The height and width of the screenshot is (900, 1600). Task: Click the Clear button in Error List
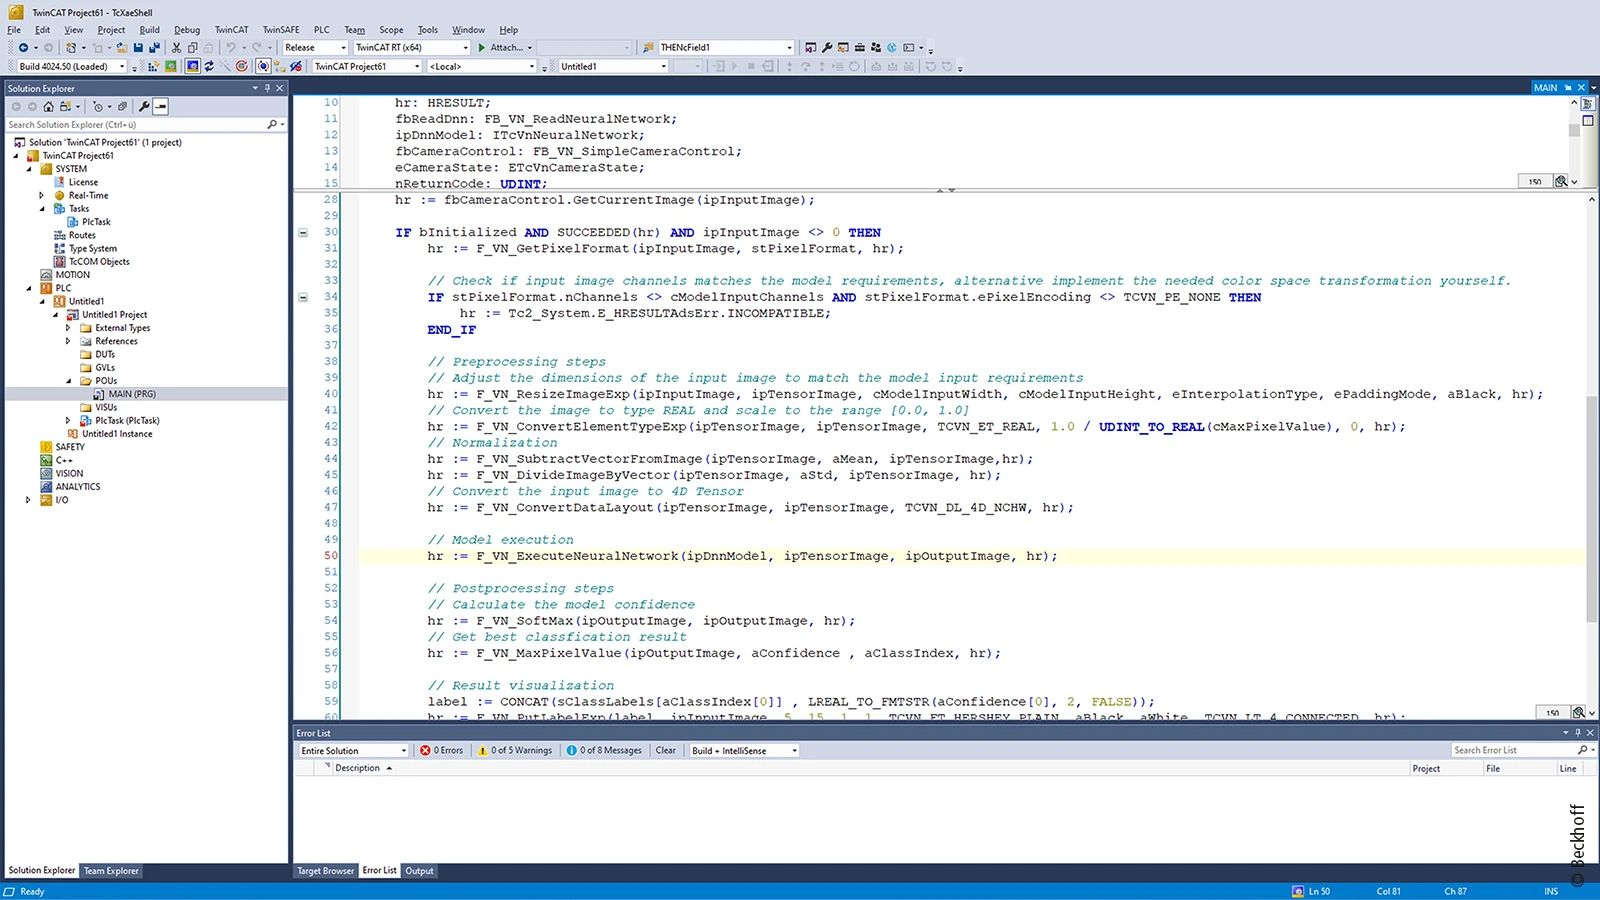pos(665,750)
